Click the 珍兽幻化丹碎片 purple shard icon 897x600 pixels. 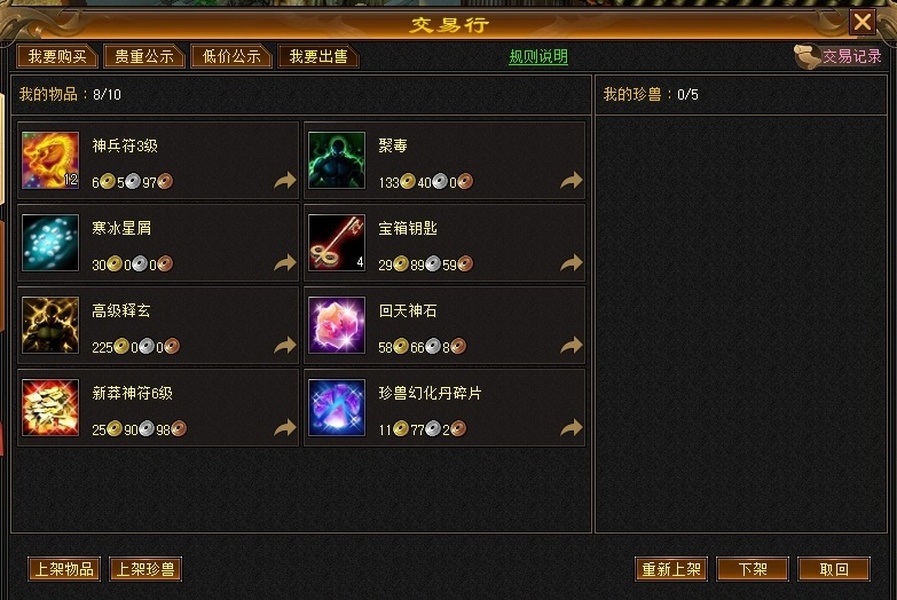coord(336,407)
